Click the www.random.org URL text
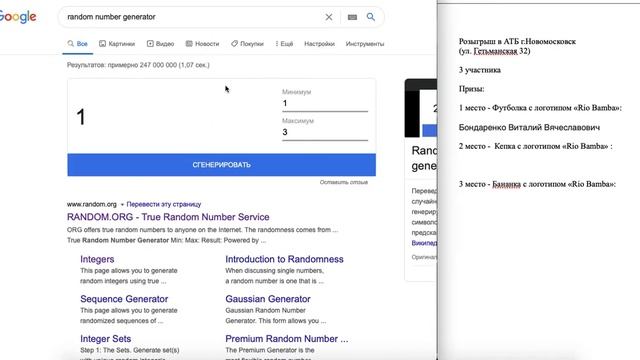The width and height of the screenshot is (640, 360). [92, 204]
